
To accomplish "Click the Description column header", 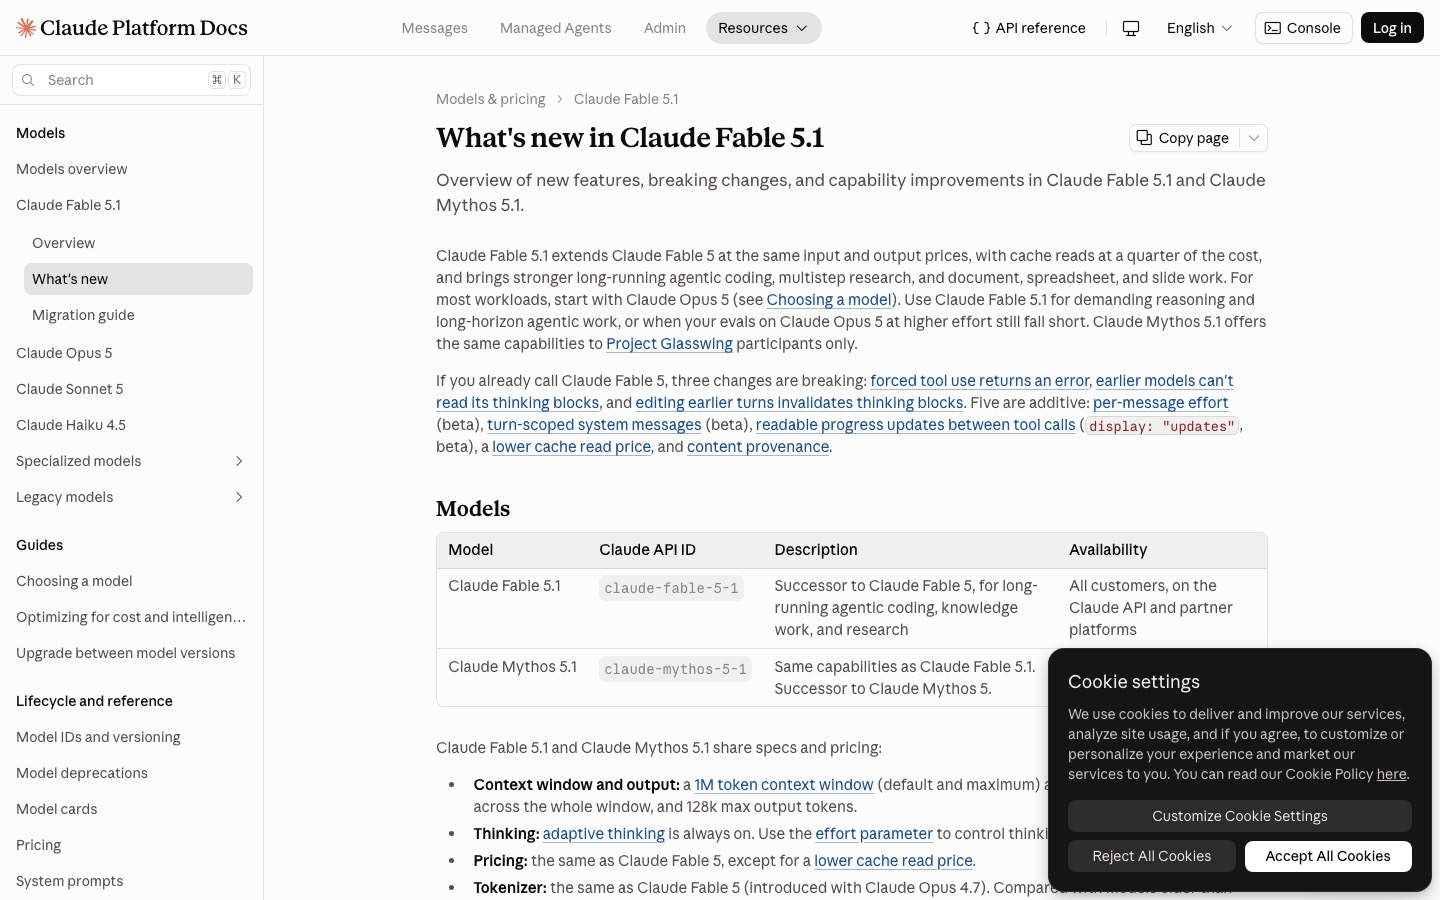I will (815, 550).
